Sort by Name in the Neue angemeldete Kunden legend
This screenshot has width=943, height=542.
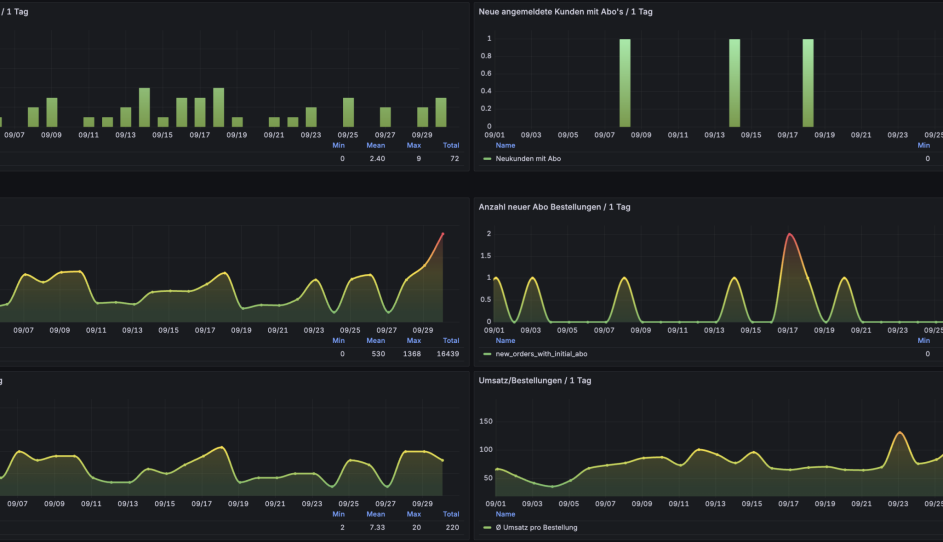pos(505,145)
